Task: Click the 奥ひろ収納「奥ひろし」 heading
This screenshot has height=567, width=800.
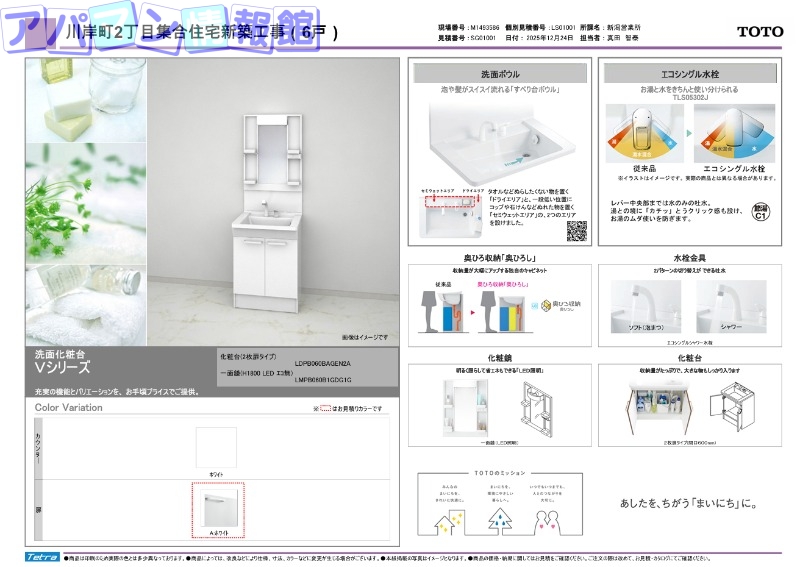Action: (499, 258)
